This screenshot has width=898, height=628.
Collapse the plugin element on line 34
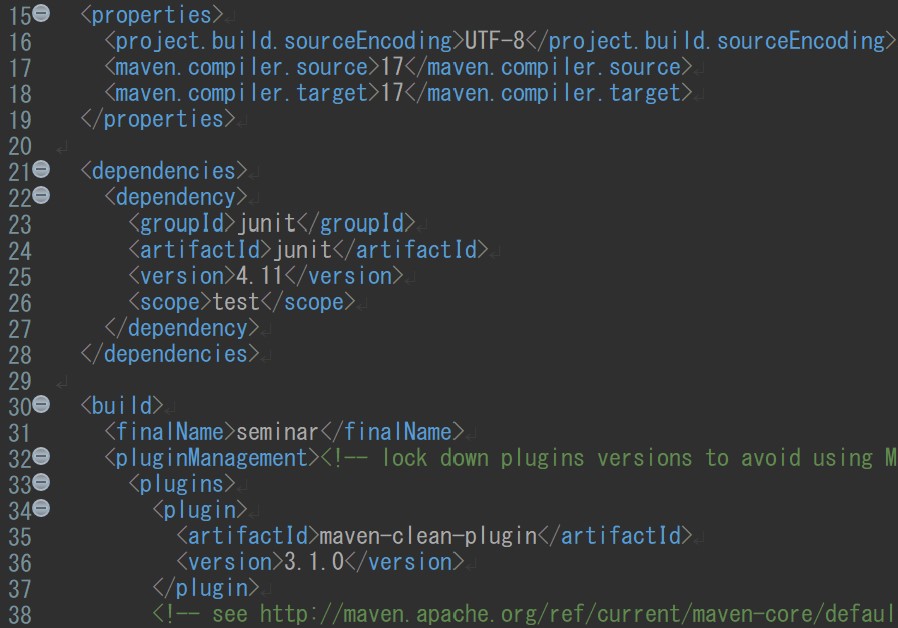tap(41, 508)
